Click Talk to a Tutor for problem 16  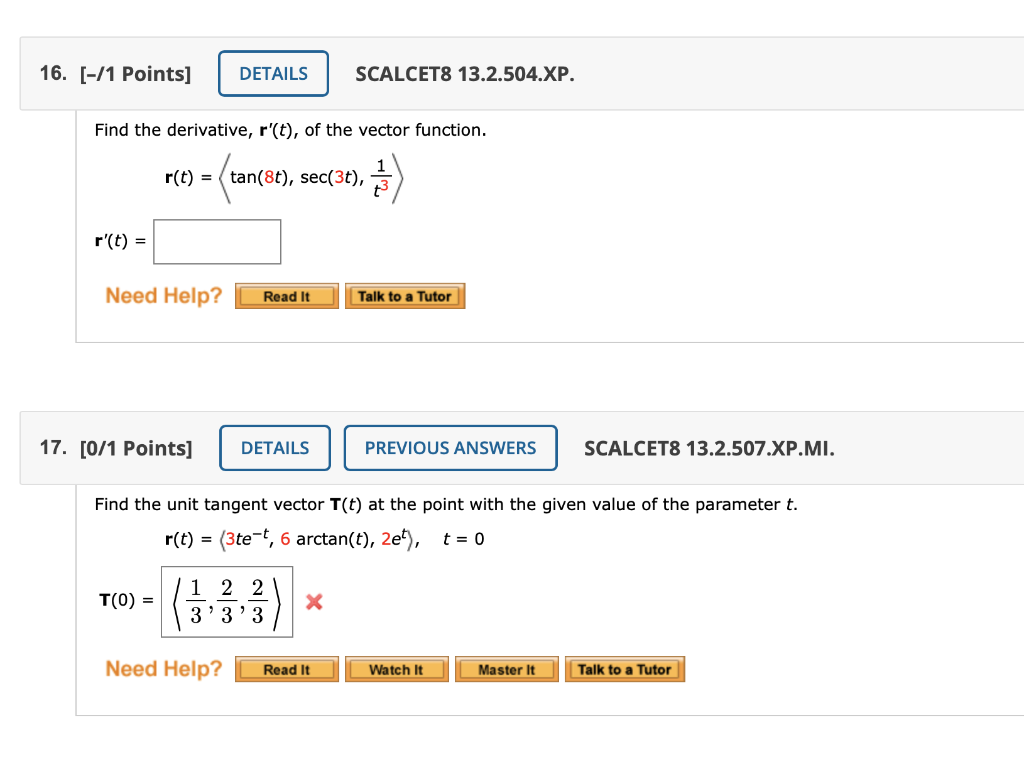pyautogui.click(x=405, y=295)
